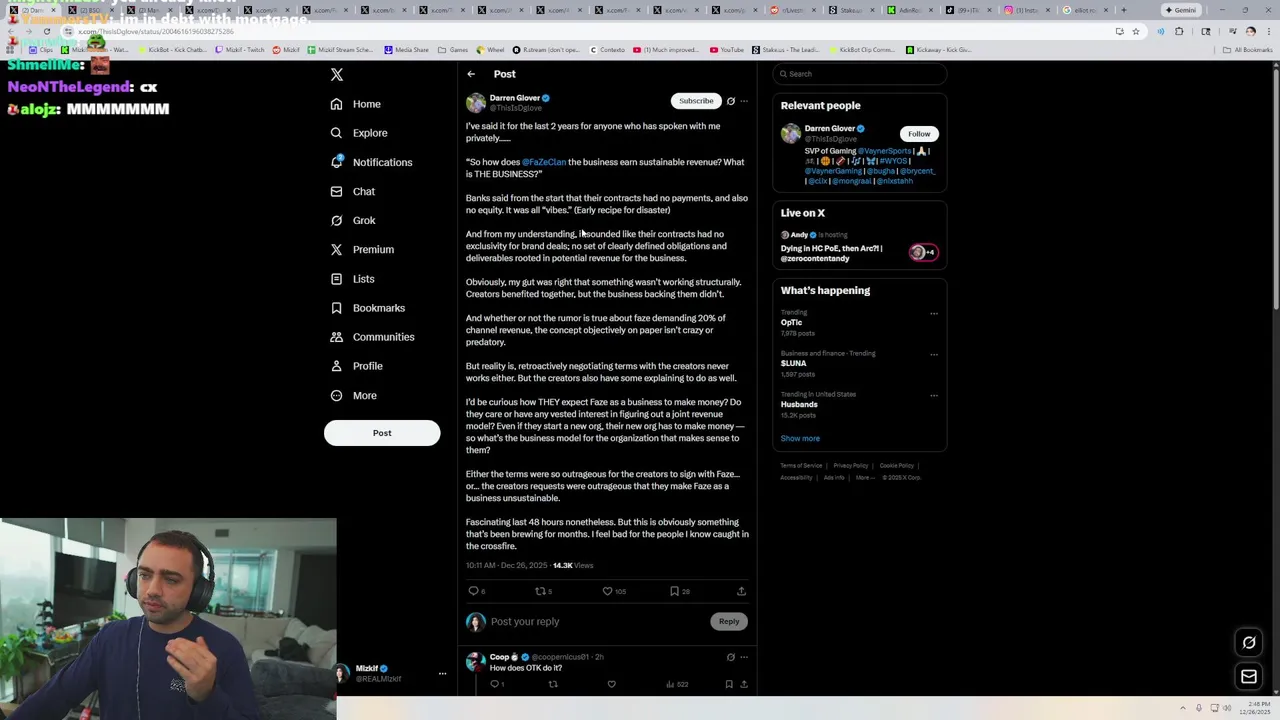This screenshot has height=720, width=1280.
Task: Open three-dot menu on Coop's reply
Action: [744, 657]
